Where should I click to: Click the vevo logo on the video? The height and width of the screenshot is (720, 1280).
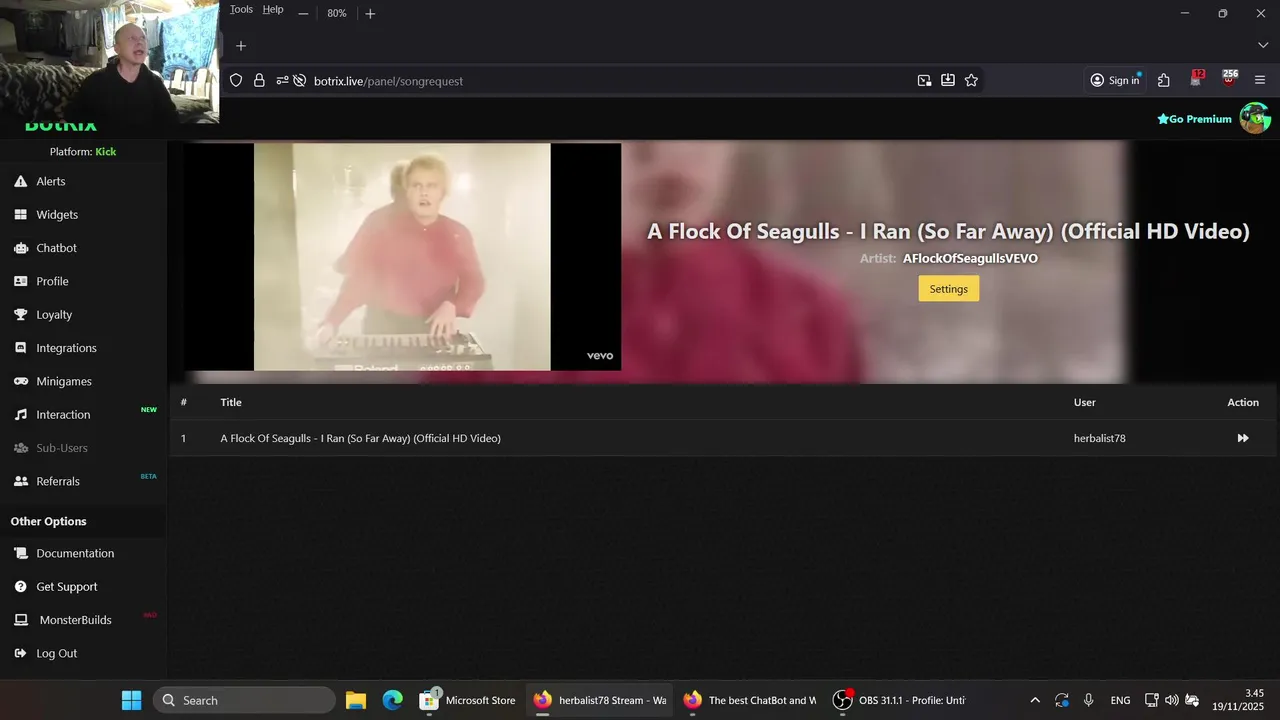click(x=600, y=356)
